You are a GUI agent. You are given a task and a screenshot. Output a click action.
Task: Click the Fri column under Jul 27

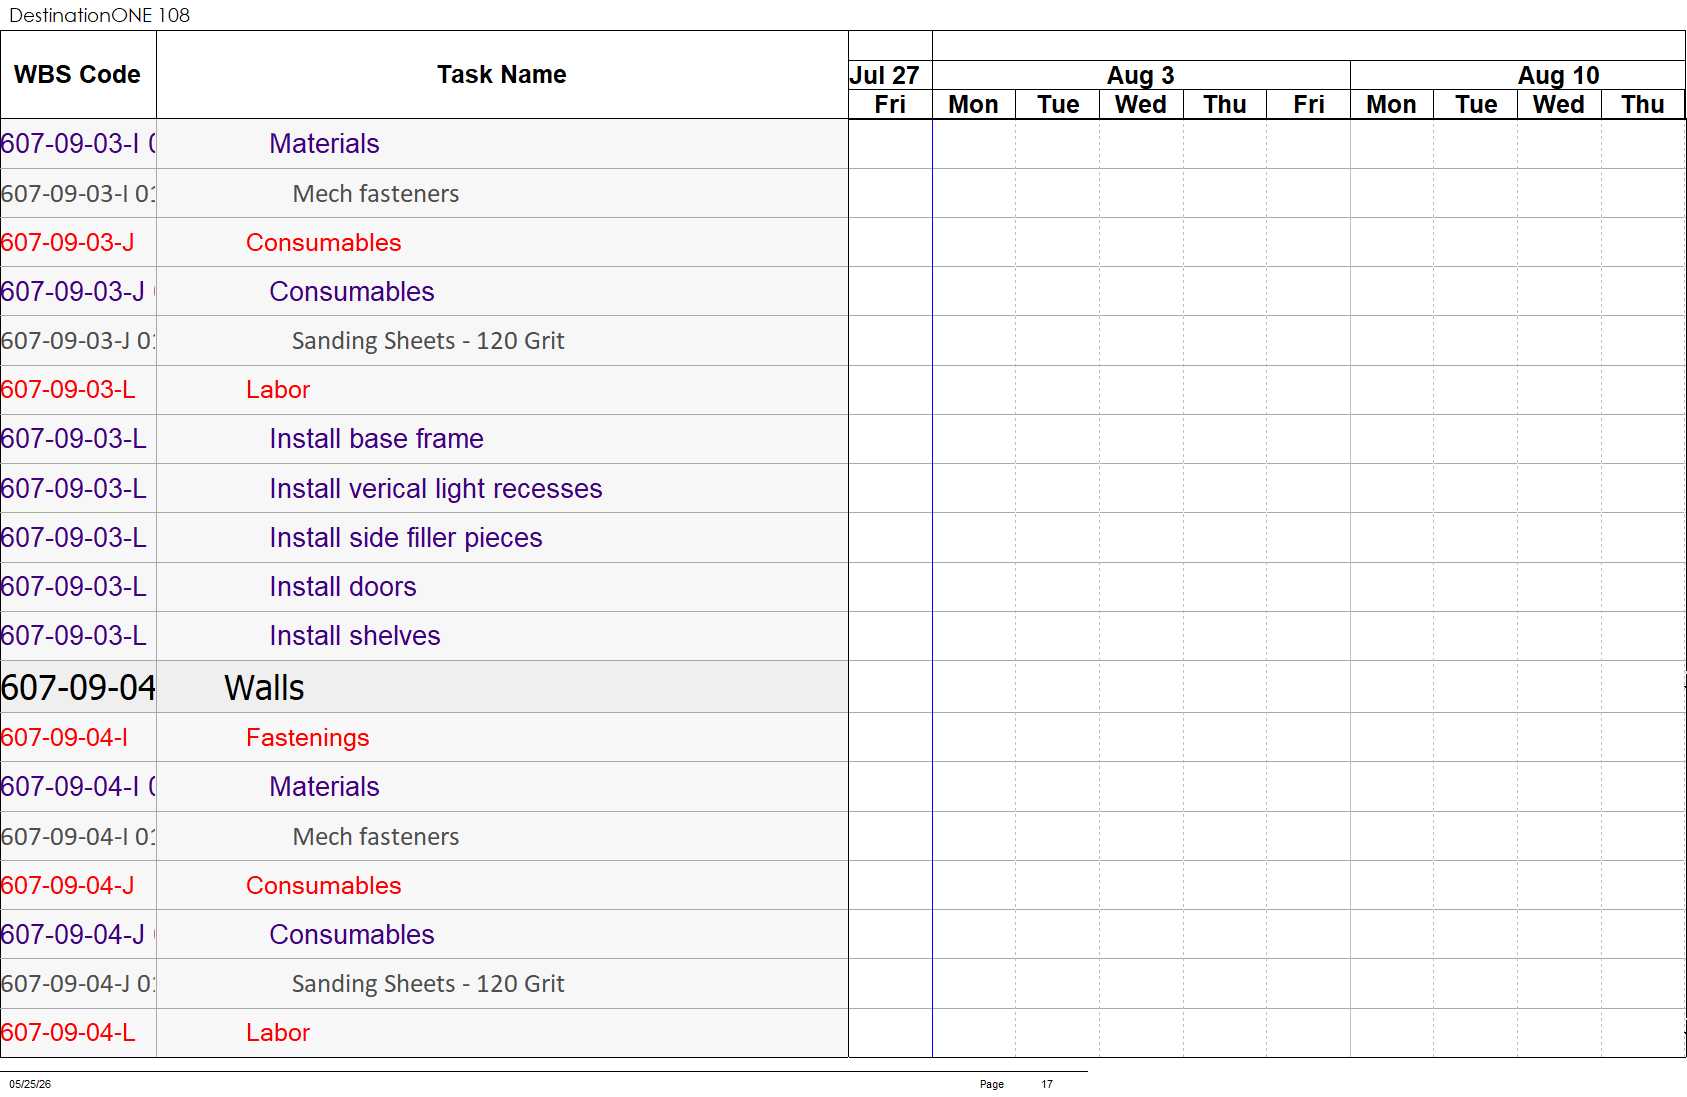[890, 104]
